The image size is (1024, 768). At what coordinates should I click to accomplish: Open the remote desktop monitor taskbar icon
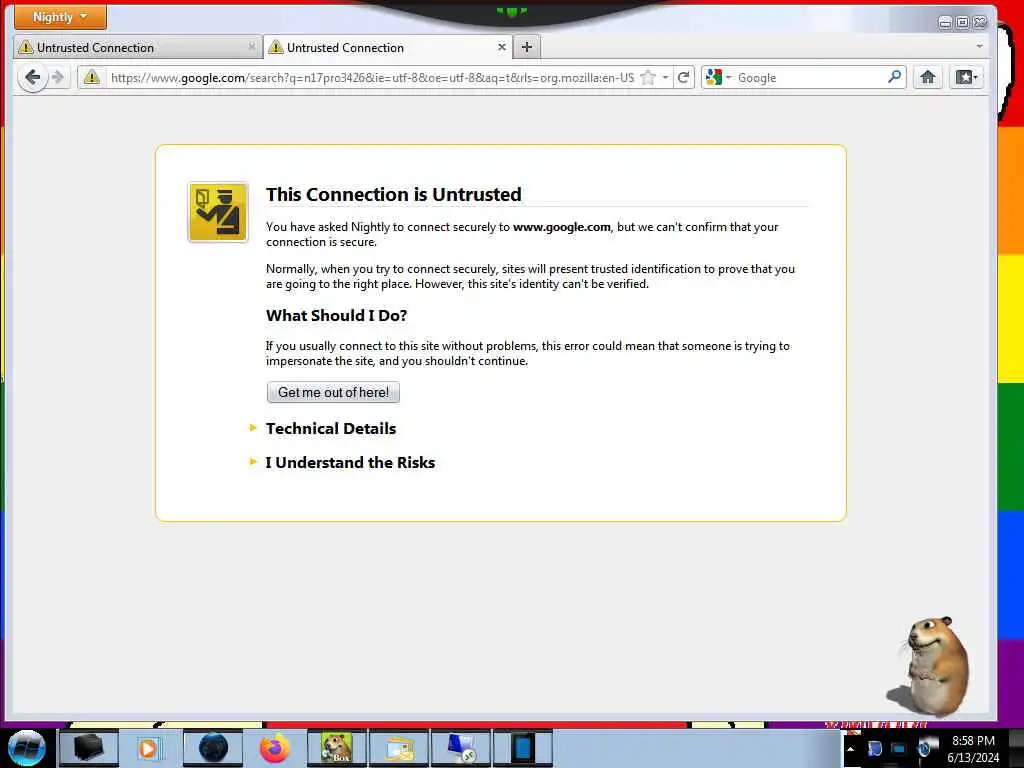click(461, 748)
